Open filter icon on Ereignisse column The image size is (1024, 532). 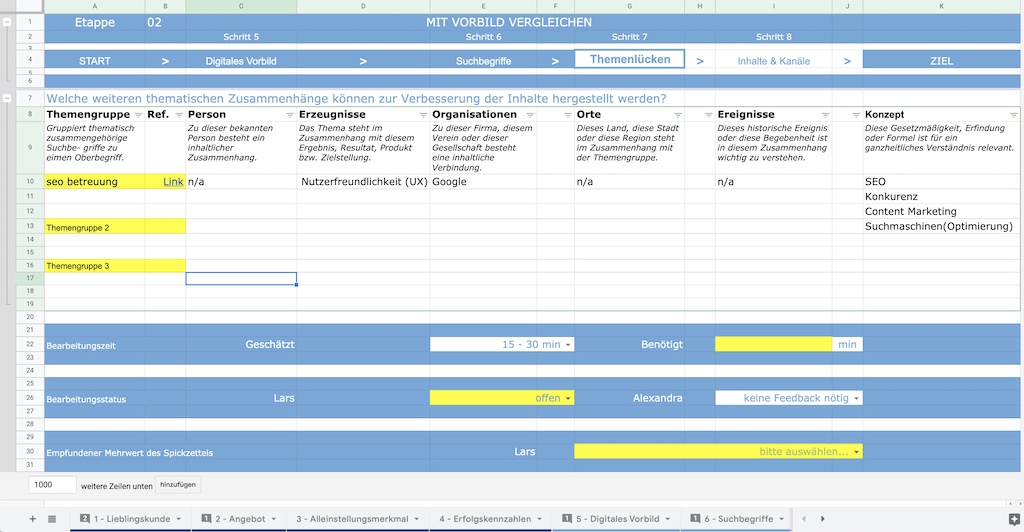[x=825, y=115]
